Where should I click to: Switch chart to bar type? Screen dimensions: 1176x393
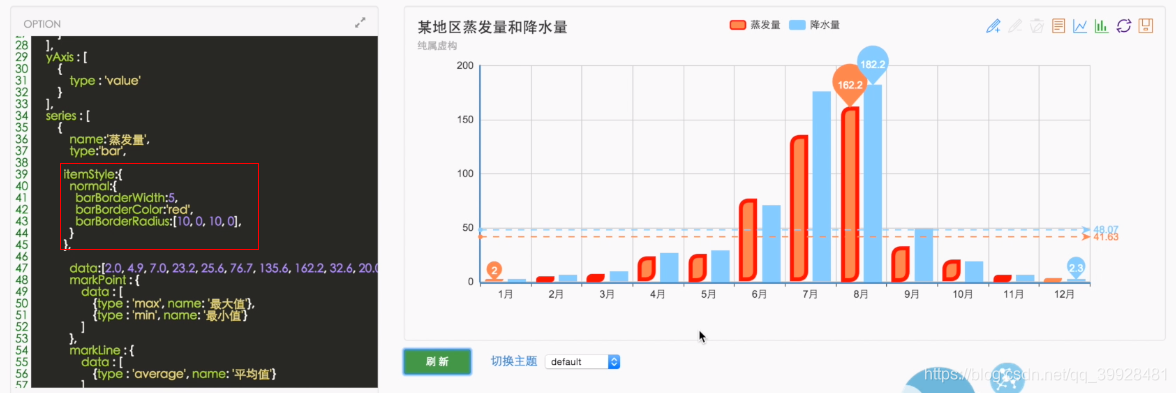1102,26
